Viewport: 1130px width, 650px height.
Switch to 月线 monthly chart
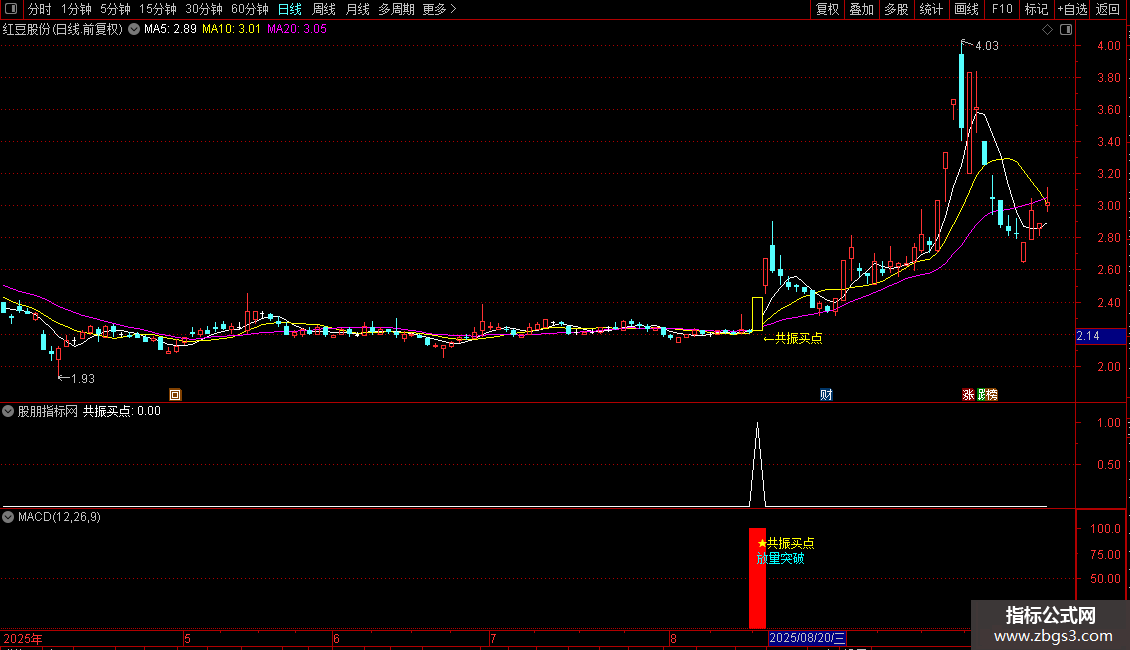coord(357,9)
